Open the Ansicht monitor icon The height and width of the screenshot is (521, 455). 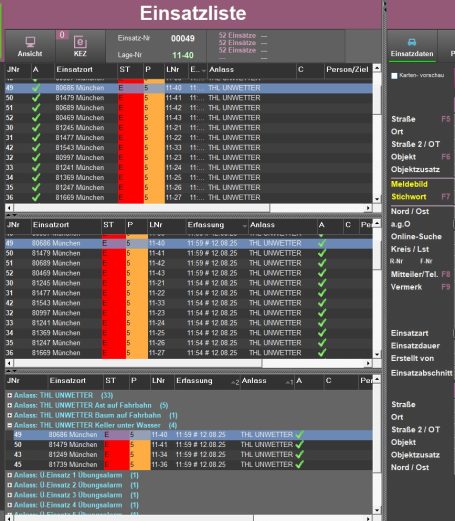point(30,42)
